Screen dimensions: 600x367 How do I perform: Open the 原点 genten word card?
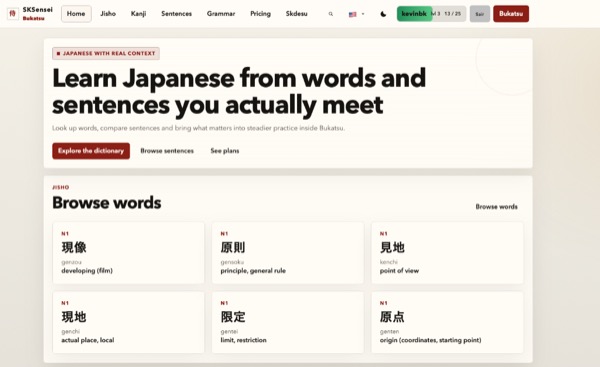(x=447, y=322)
